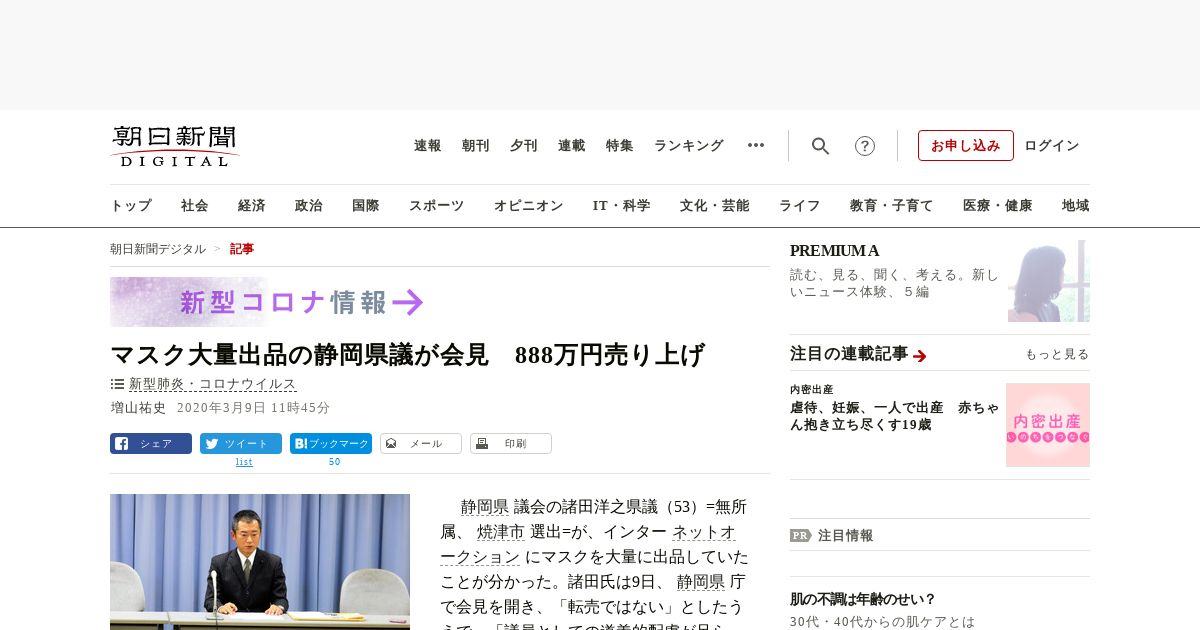The height and width of the screenshot is (630, 1200).
Task: Go to 経済 section tab
Action: (x=252, y=206)
